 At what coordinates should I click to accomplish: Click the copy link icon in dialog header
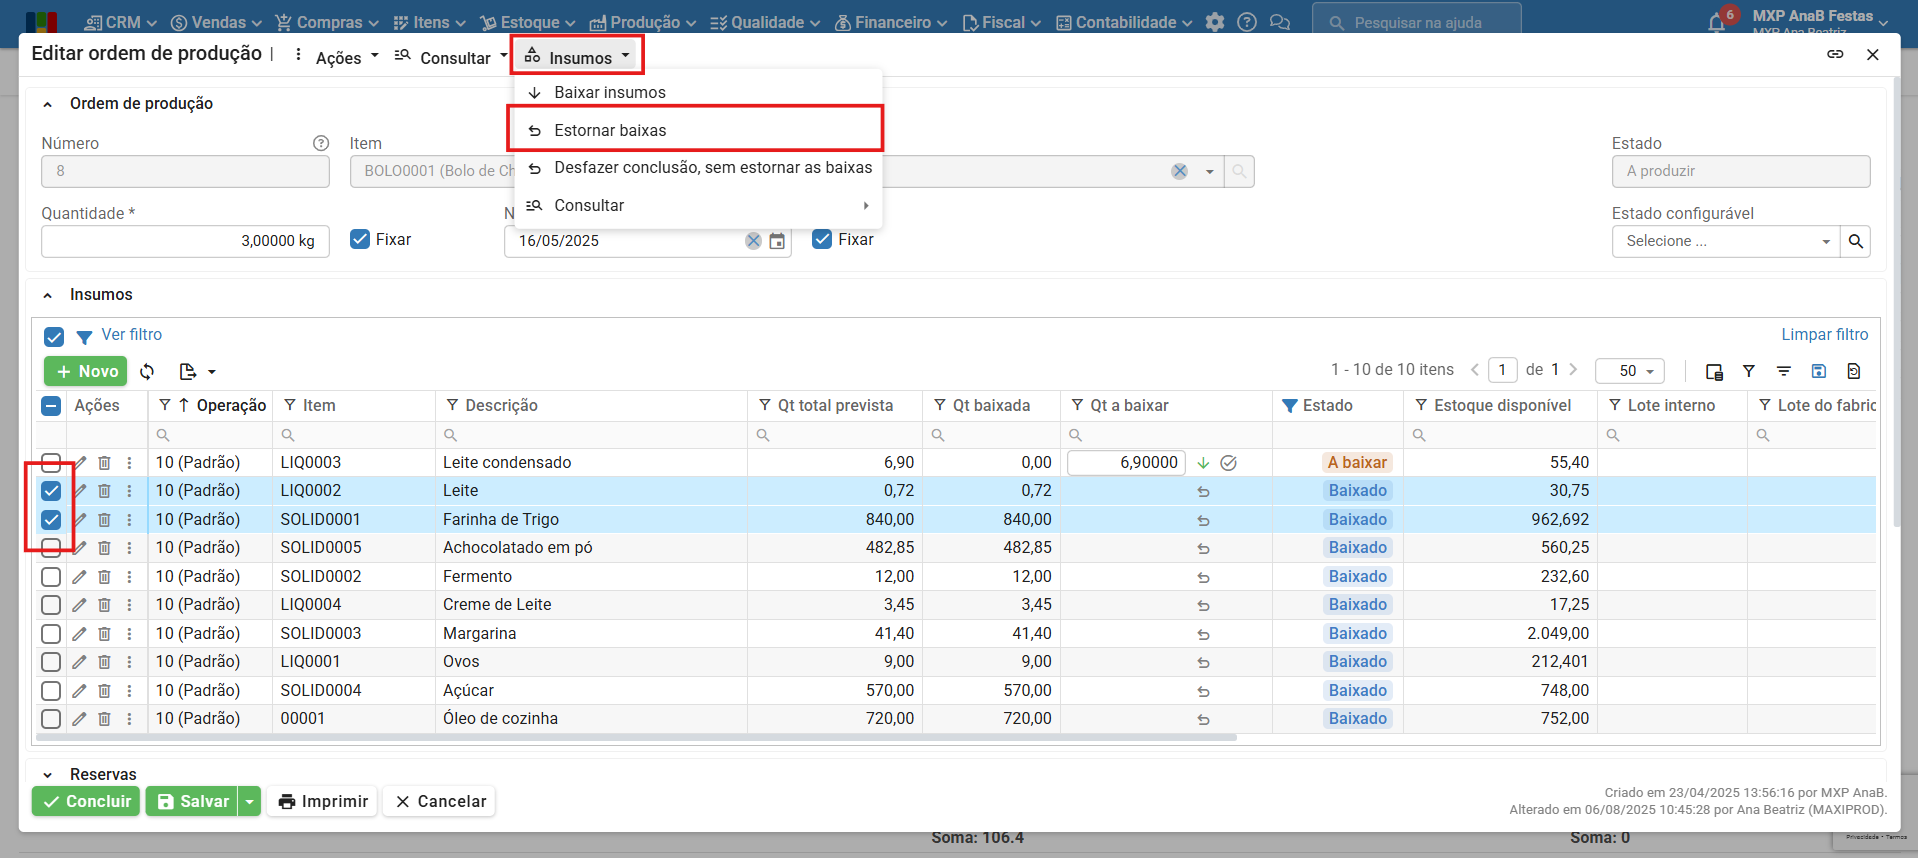coord(1835,54)
